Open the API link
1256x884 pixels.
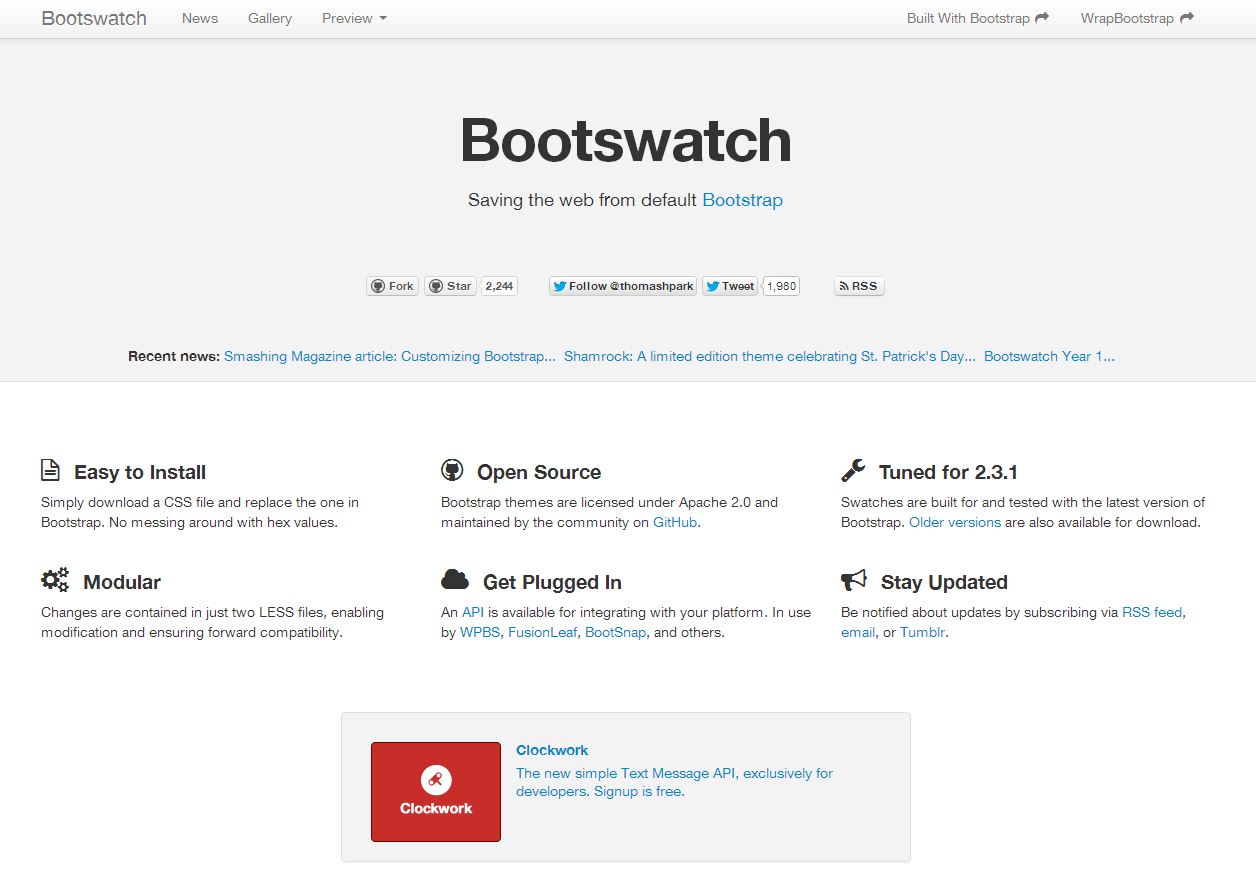(473, 612)
